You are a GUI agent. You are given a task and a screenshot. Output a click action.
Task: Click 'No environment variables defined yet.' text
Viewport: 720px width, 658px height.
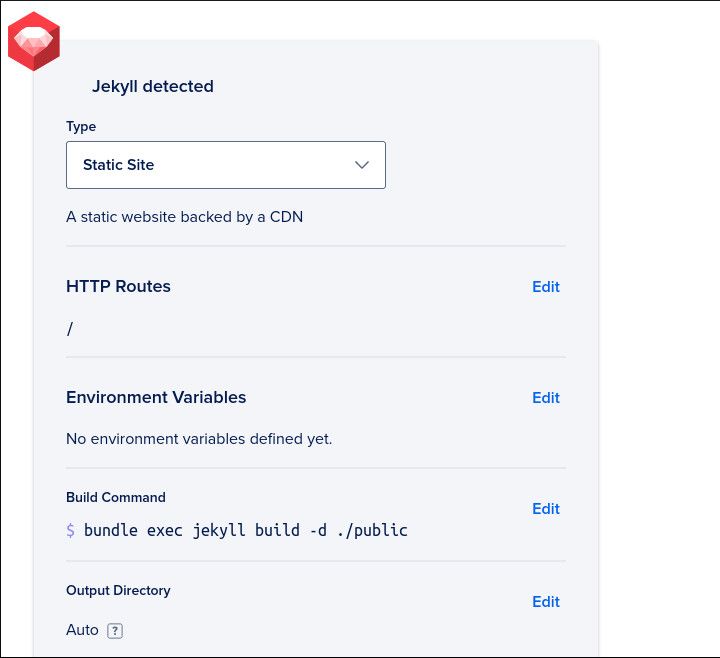[x=199, y=439]
